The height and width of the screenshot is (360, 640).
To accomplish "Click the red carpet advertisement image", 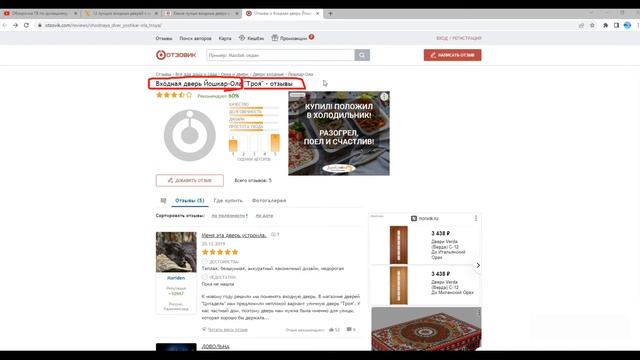I will [426, 329].
